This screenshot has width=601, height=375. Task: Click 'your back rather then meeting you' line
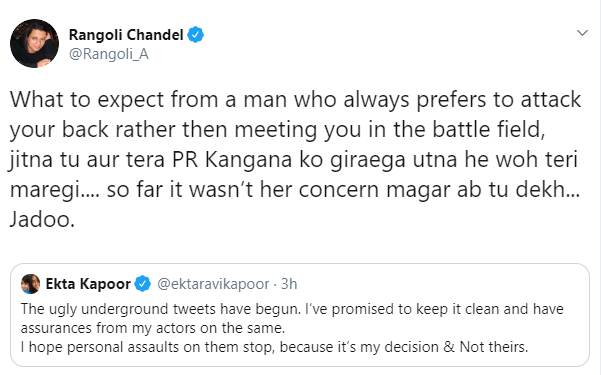click(x=185, y=130)
